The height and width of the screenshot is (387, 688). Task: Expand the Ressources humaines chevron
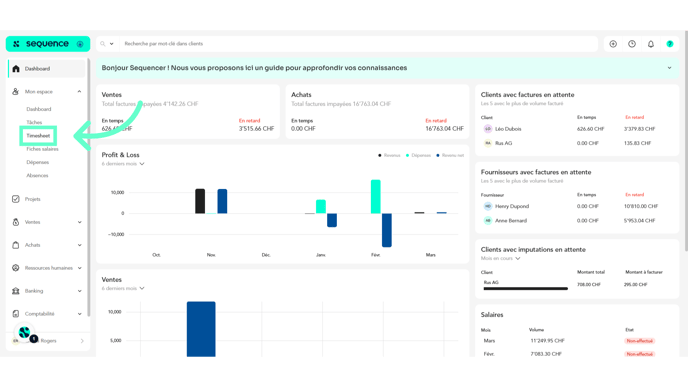click(79, 268)
